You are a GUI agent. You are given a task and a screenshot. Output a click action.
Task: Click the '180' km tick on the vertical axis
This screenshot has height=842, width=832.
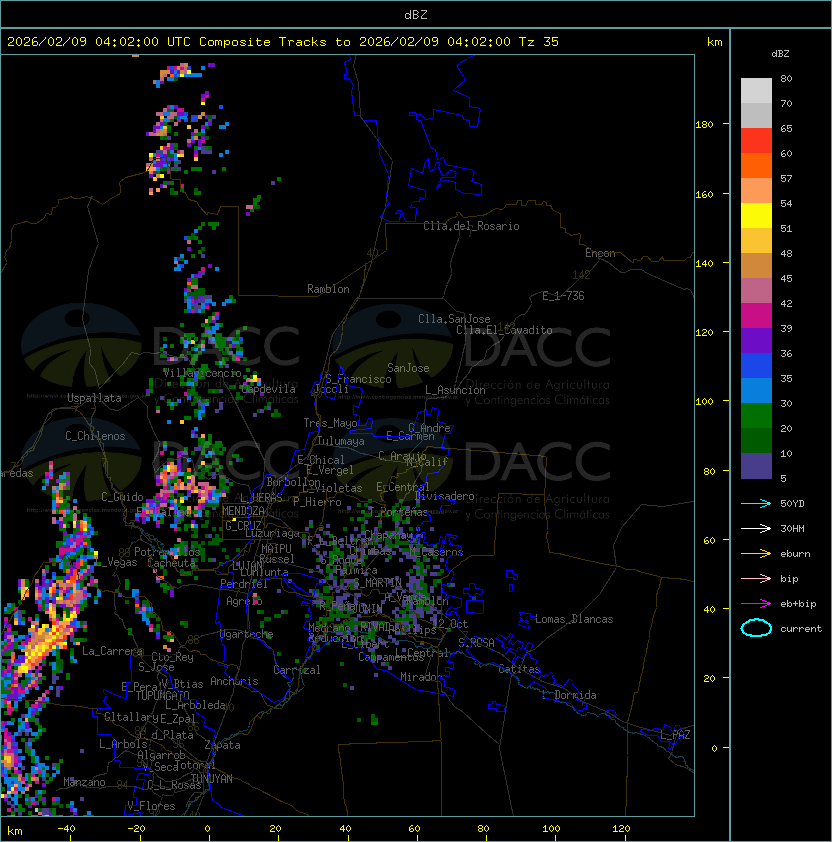pyautogui.click(x=704, y=125)
